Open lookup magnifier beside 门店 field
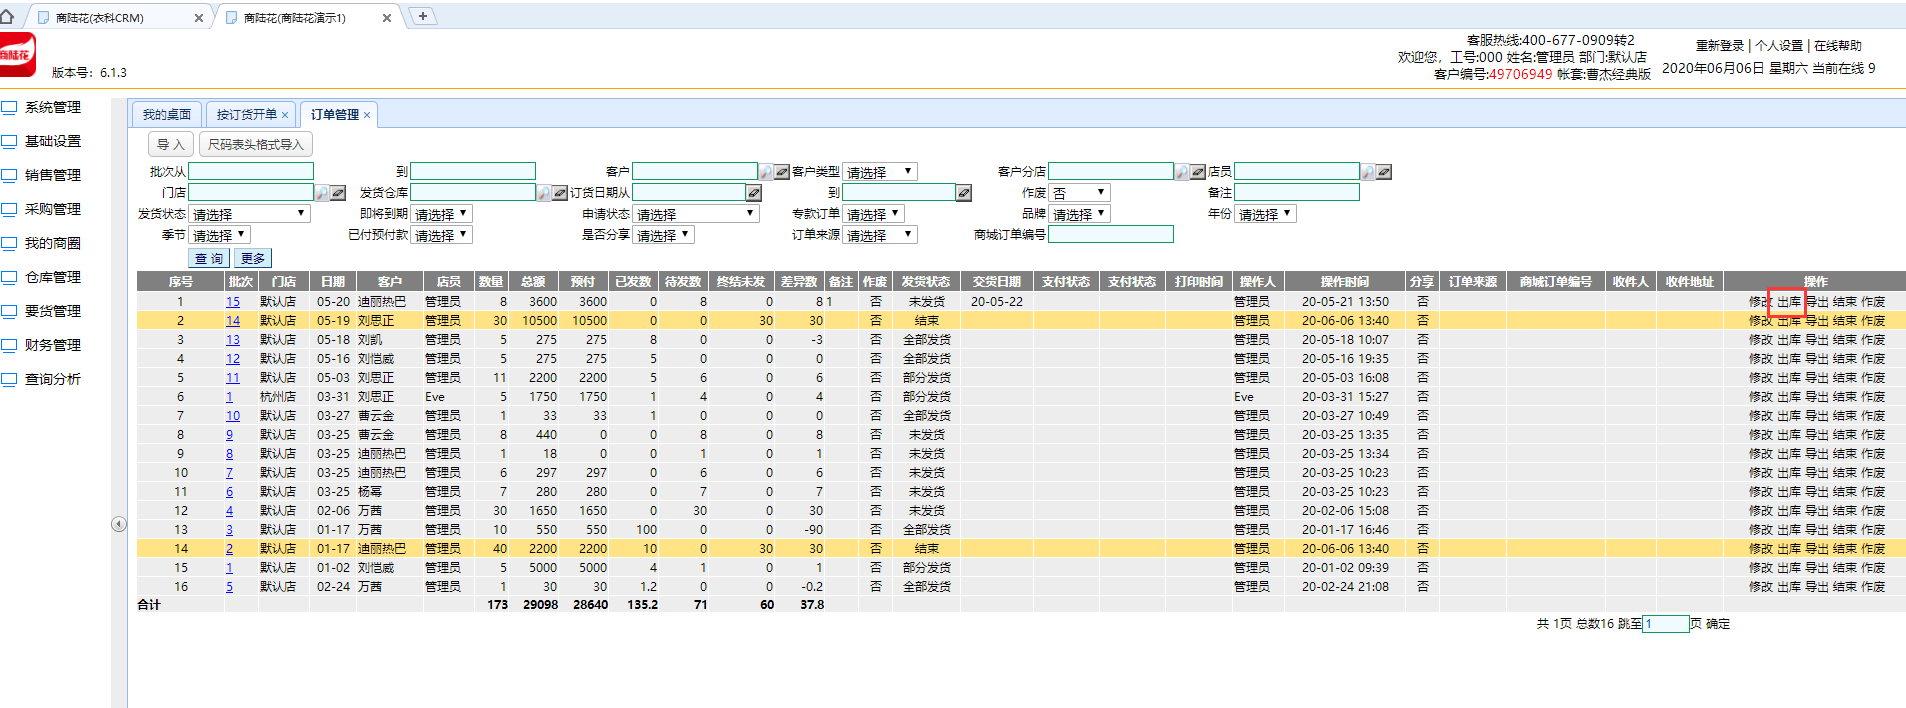Image resolution: width=1906 pixels, height=708 pixels. tap(322, 193)
